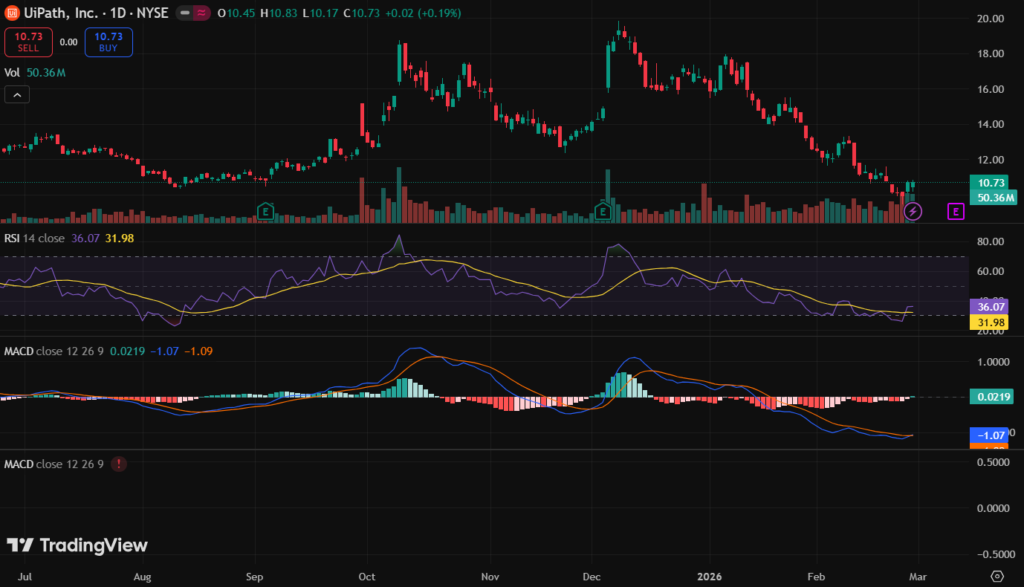This screenshot has height=587, width=1024.
Task: Click the UiPath orange symbol logo
Action: (x=11, y=13)
